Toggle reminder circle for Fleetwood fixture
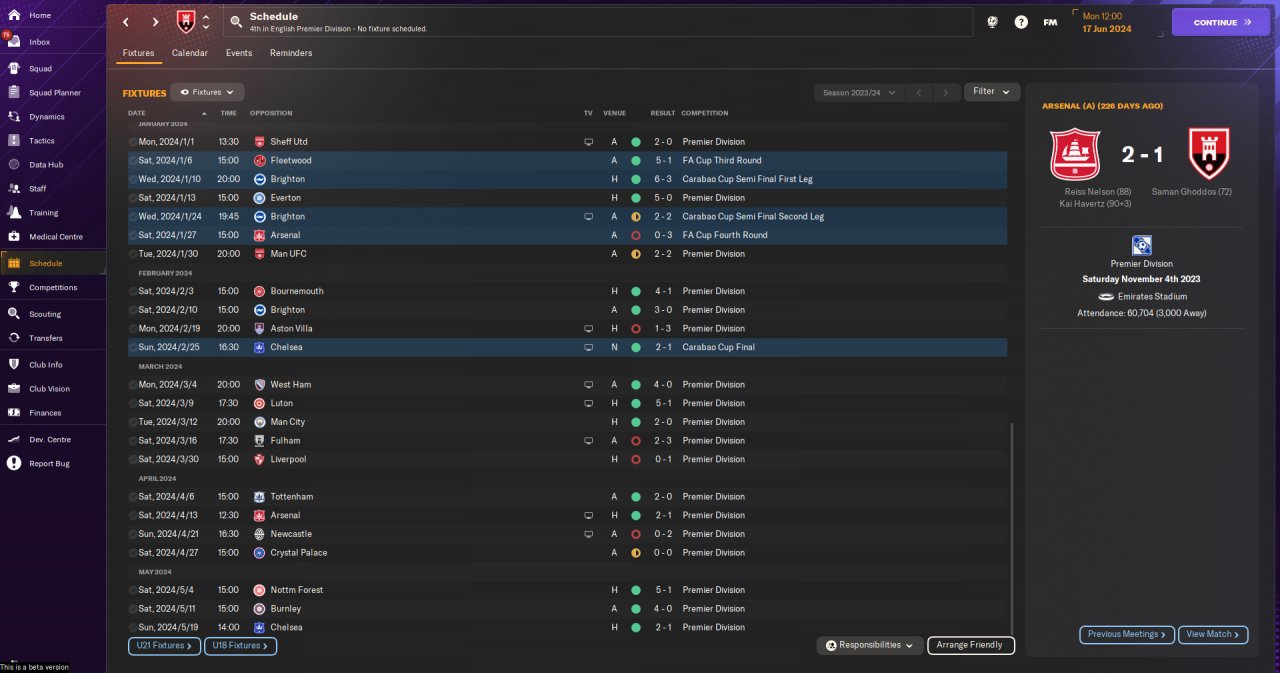This screenshot has height=673, width=1280. (x=133, y=161)
